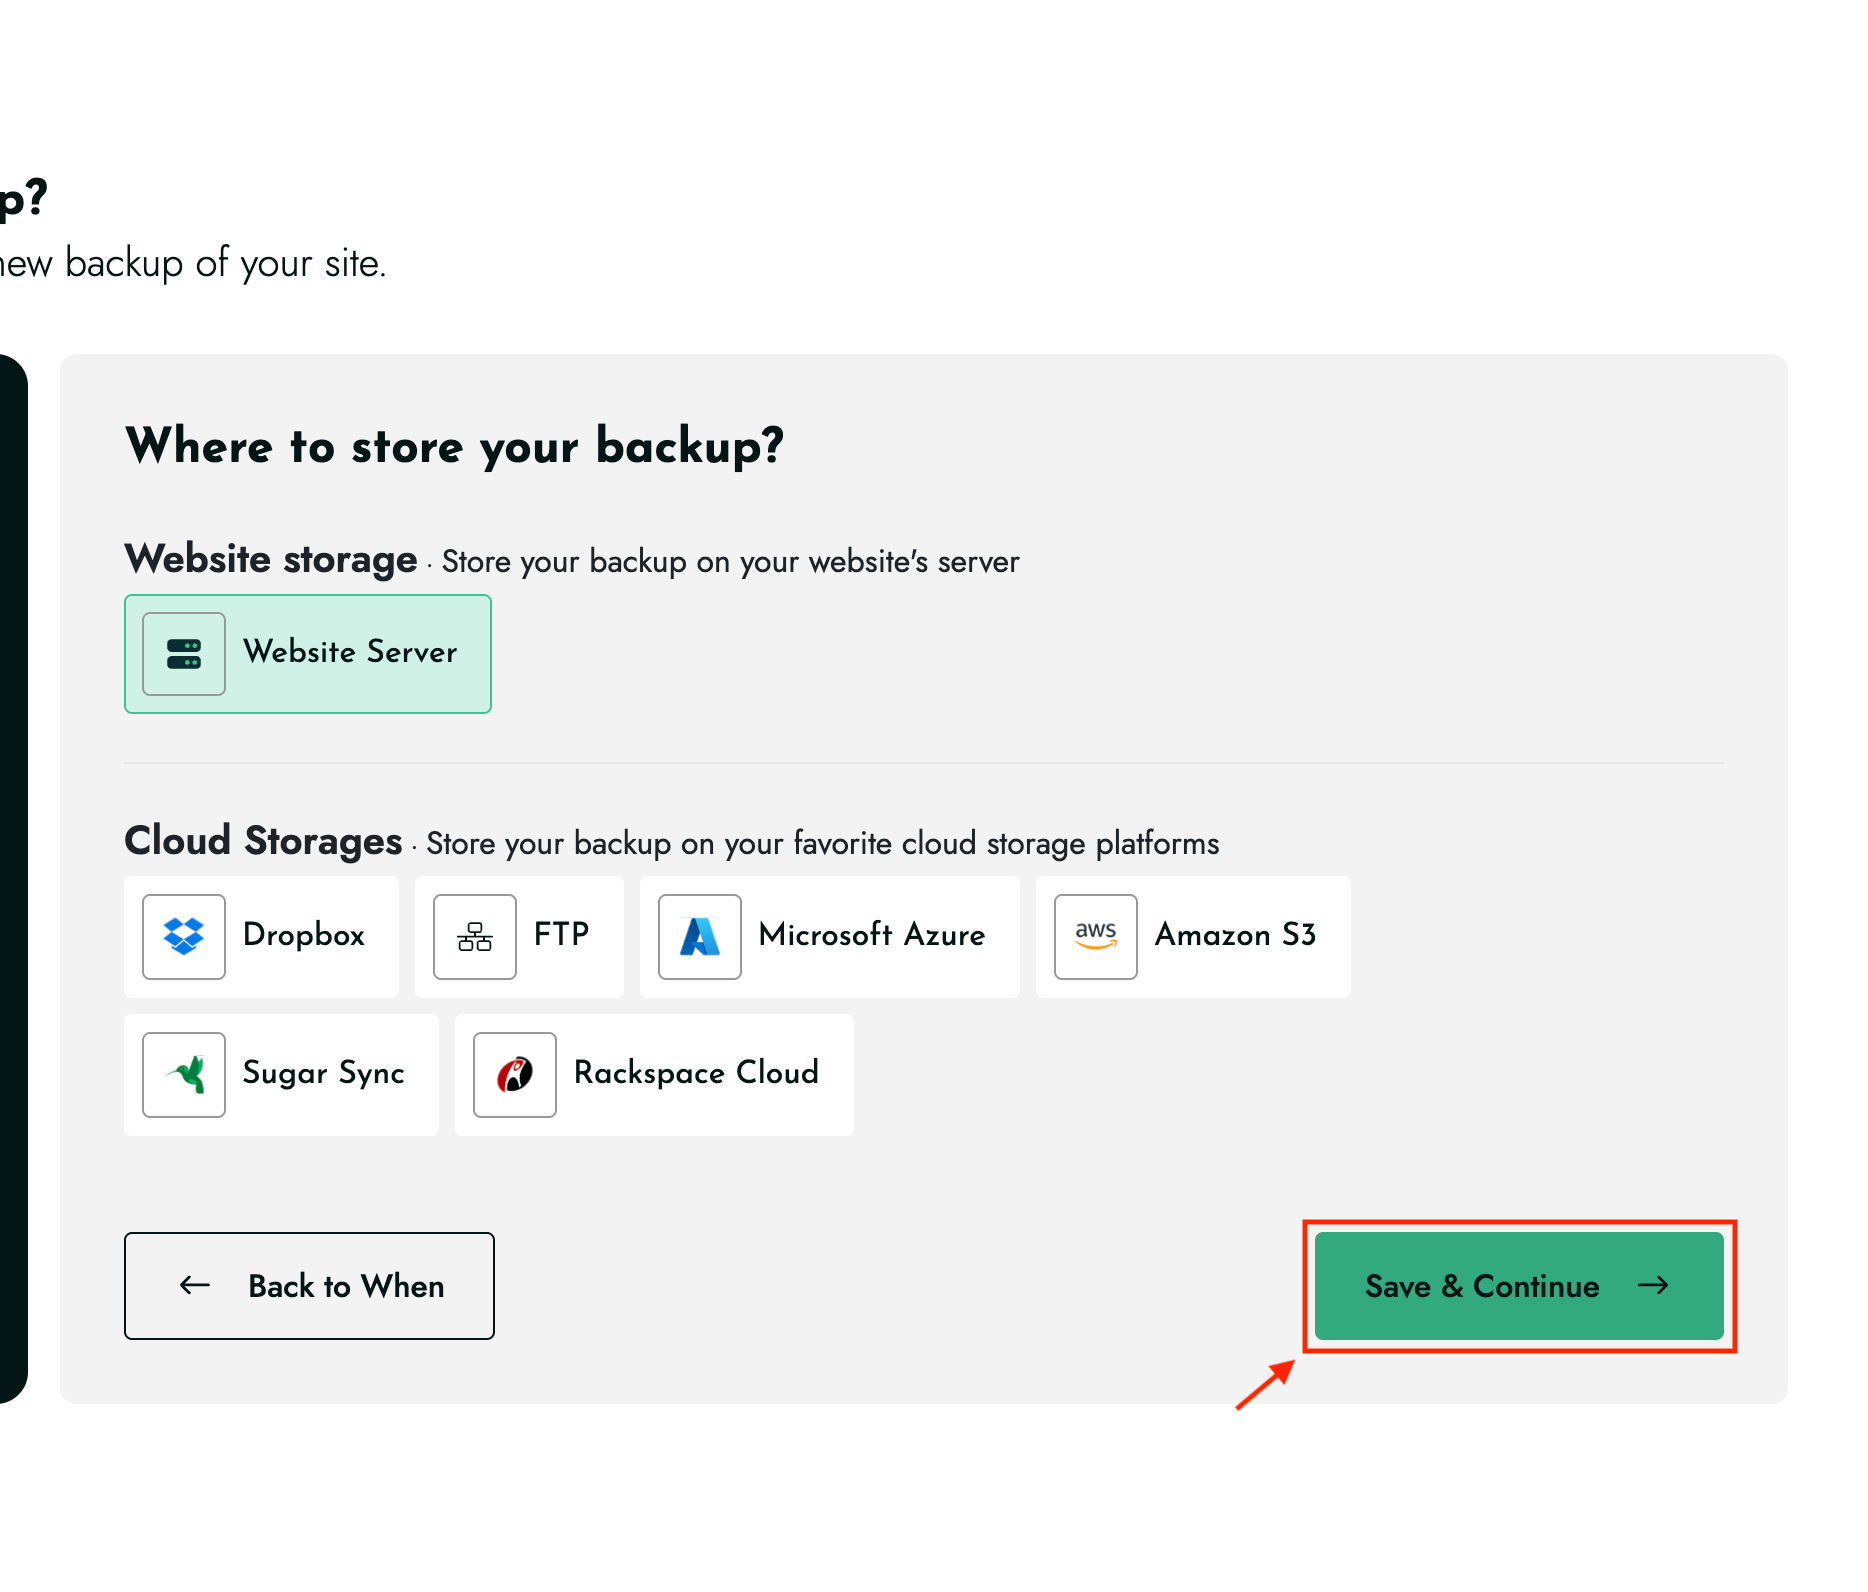Screen dimensions: 1868x1592
Task: Choose Rackspace Cloud storage
Action: pyautogui.click(x=654, y=1074)
